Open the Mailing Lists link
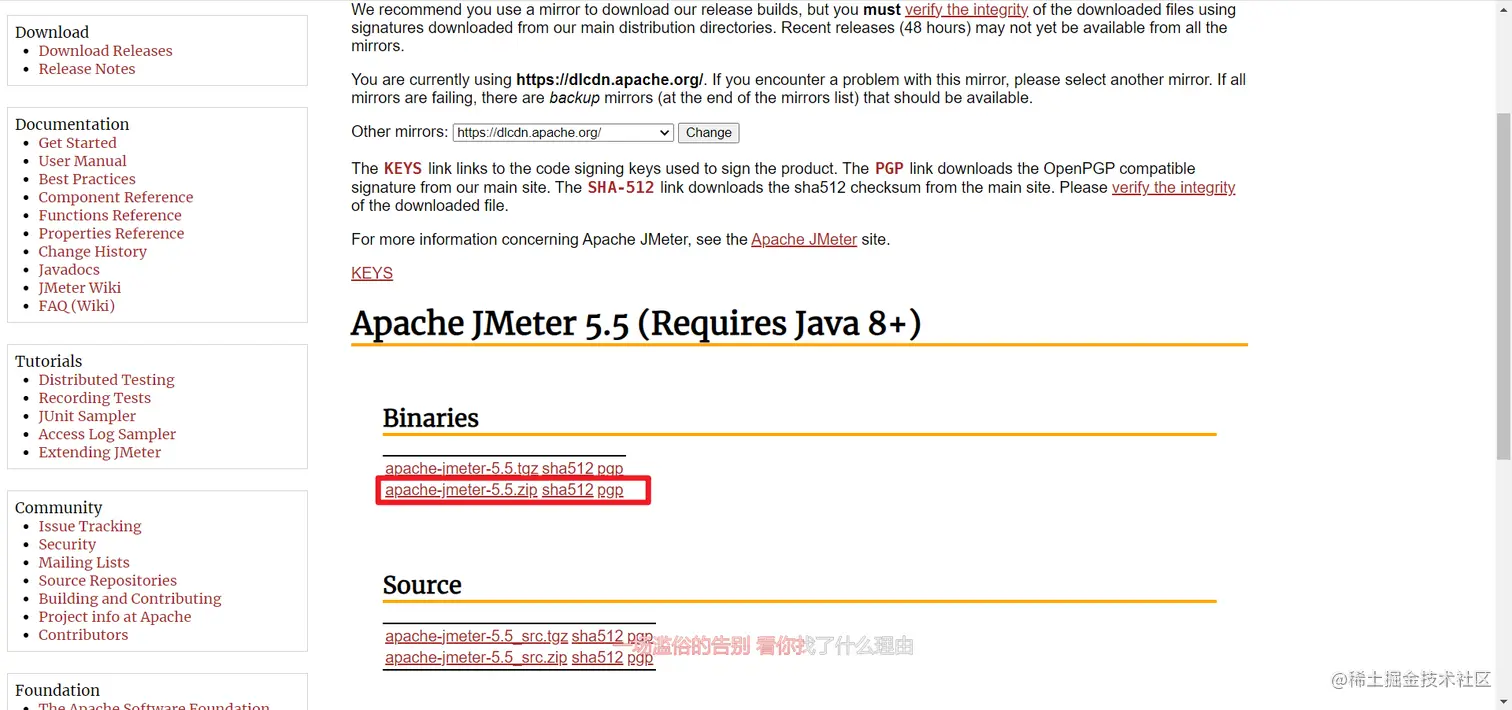 pos(84,562)
